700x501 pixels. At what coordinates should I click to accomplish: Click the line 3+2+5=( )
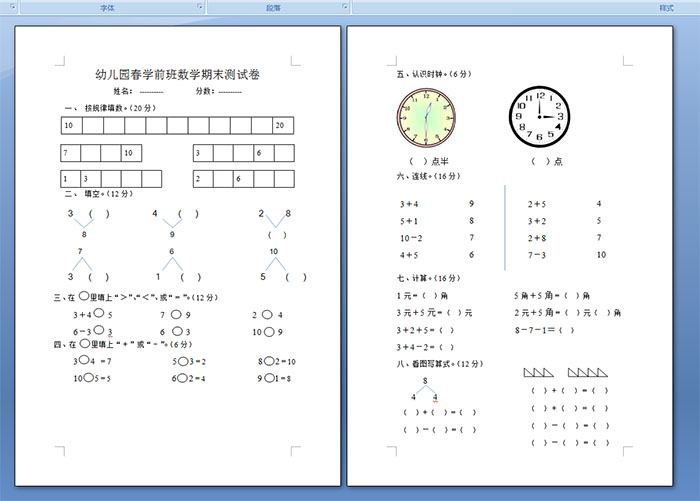point(425,330)
